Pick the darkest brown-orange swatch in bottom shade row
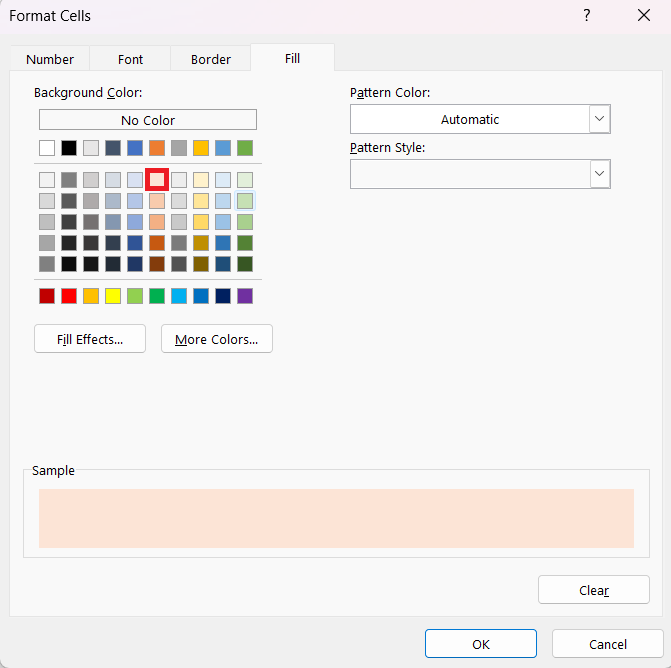Screen dimensions: 671x668 coord(157,264)
